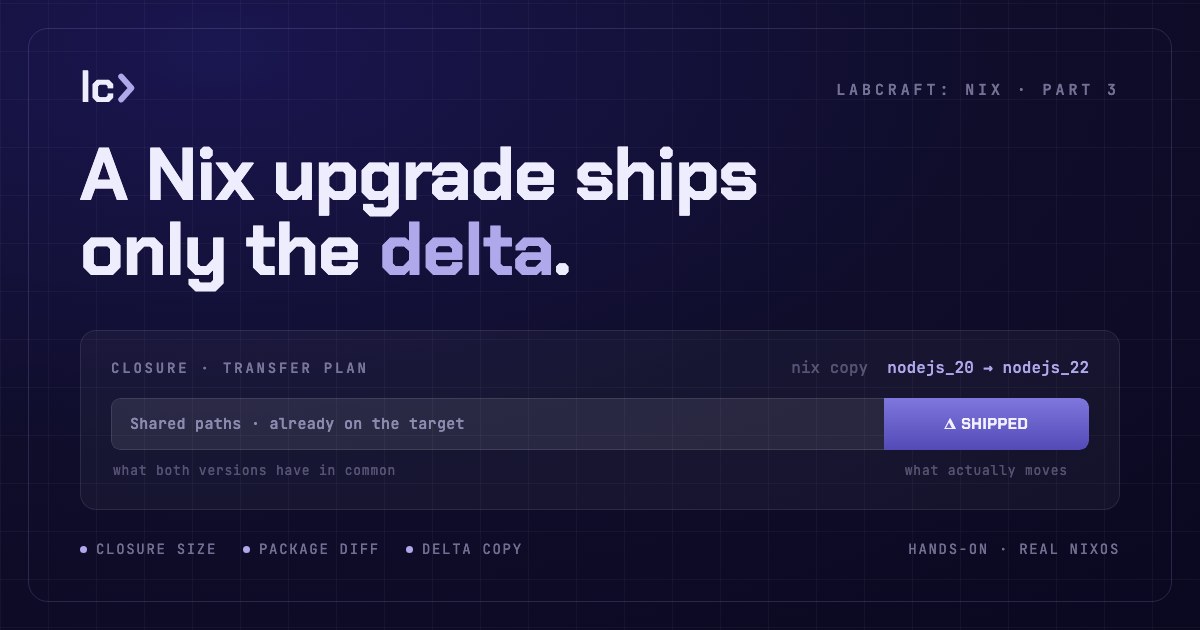Click the Shared paths bar segment
1200x630 pixels.
click(497, 424)
